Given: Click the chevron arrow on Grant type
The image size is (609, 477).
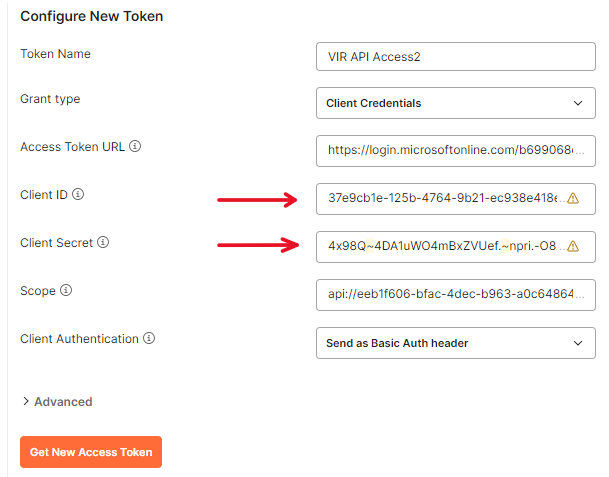Looking at the screenshot, I should [577, 103].
